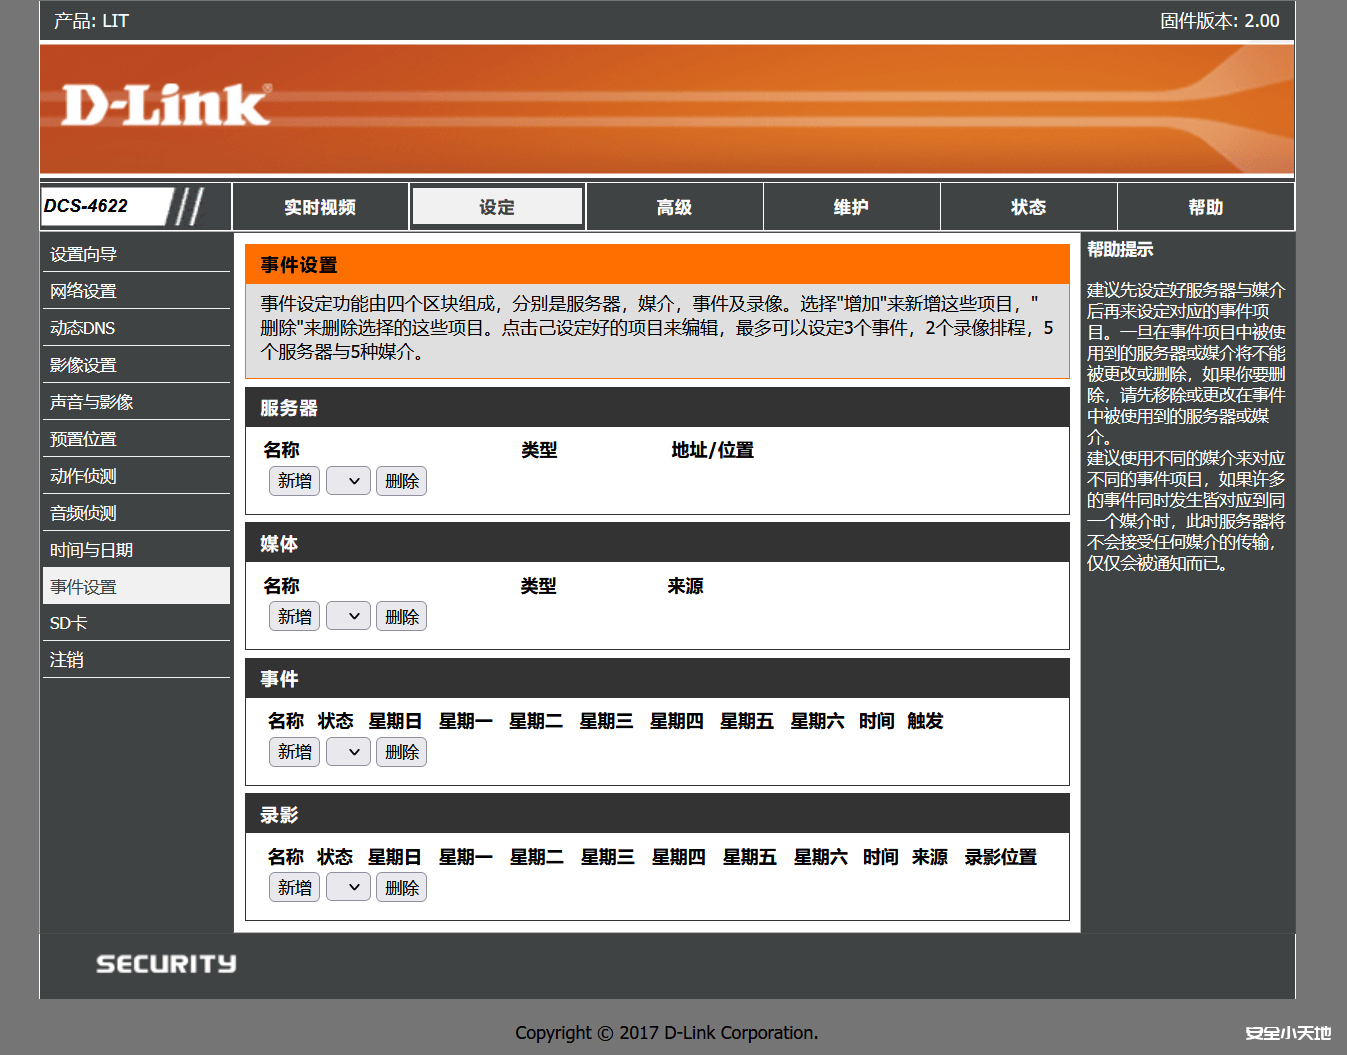Expand the dropdown in the 录影 section
The width and height of the screenshot is (1347, 1055).
(x=347, y=887)
